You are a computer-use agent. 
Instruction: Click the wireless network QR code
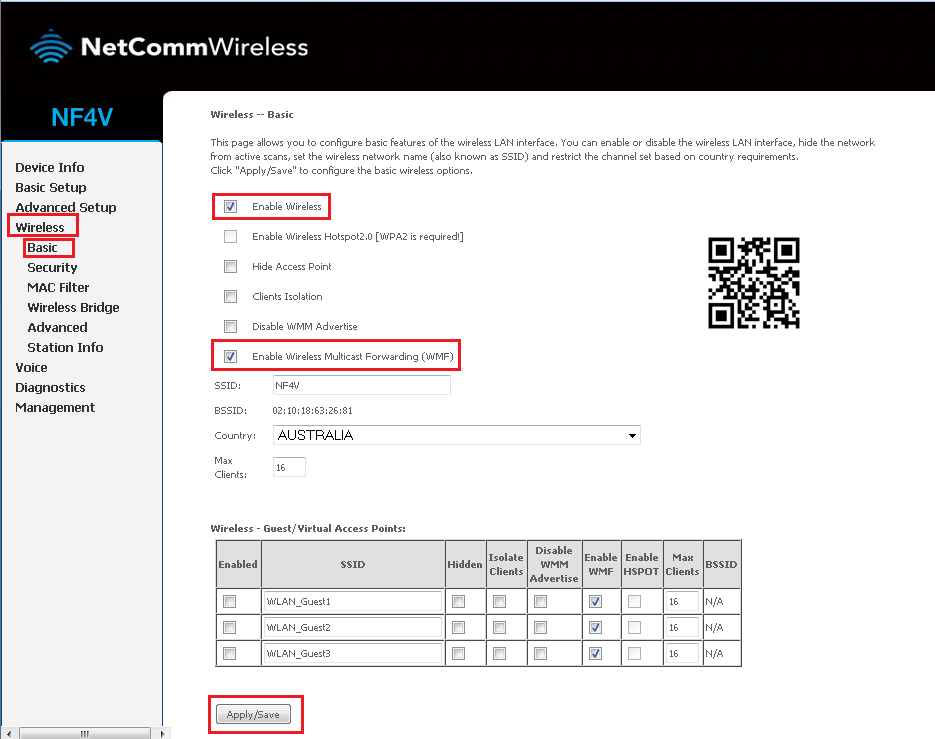754,283
